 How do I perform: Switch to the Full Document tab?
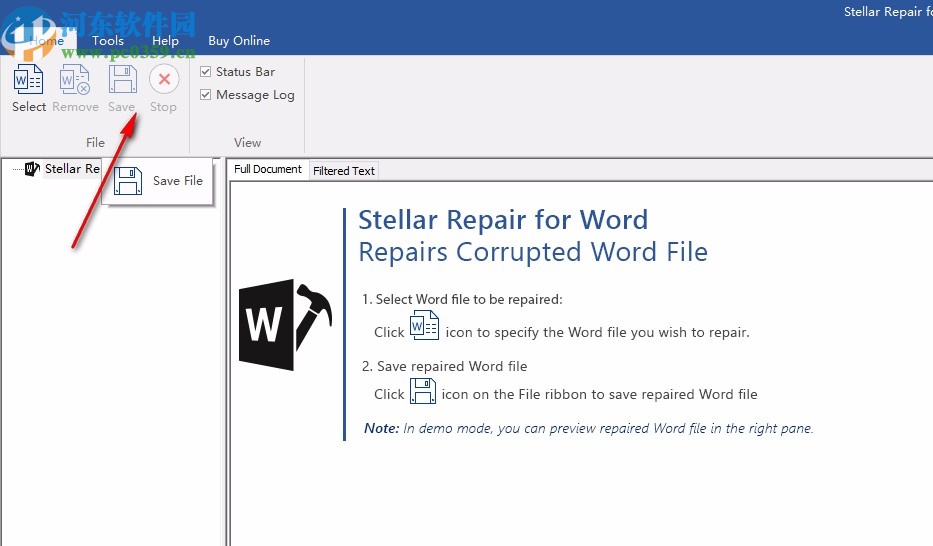point(268,170)
